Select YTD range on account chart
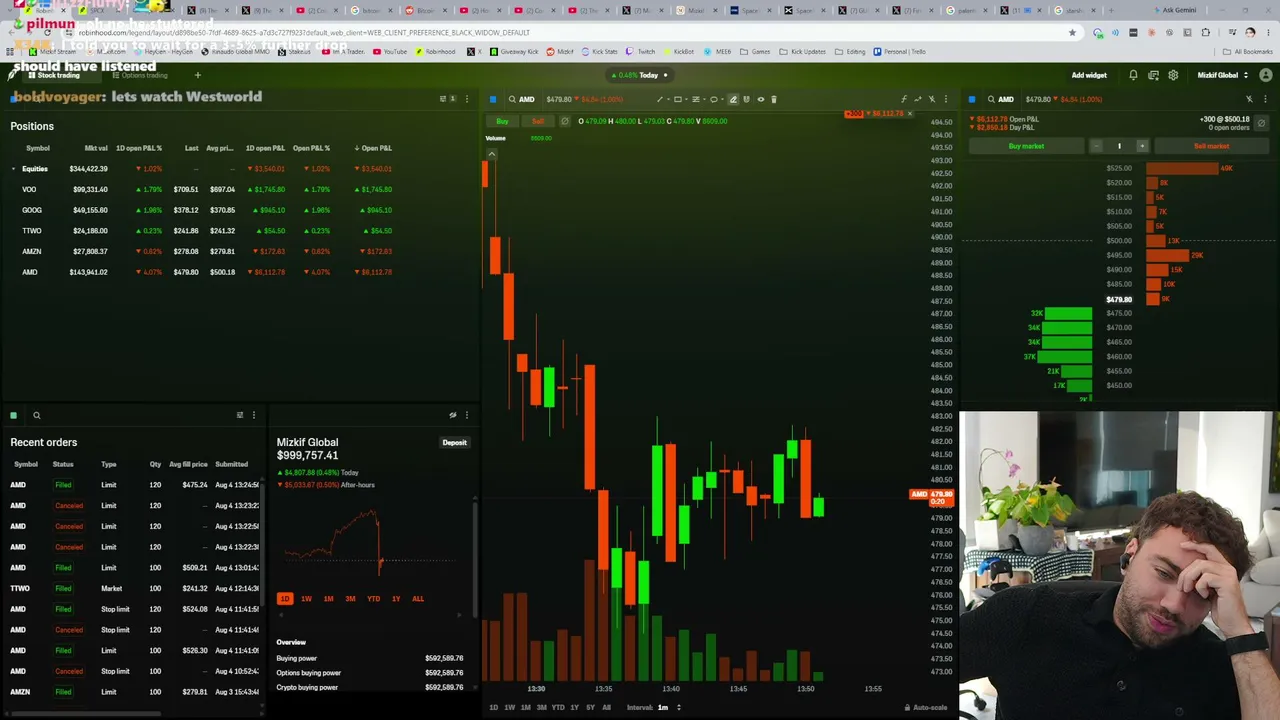The width and height of the screenshot is (1280, 720). pyautogui.click(x=373, y=599)
